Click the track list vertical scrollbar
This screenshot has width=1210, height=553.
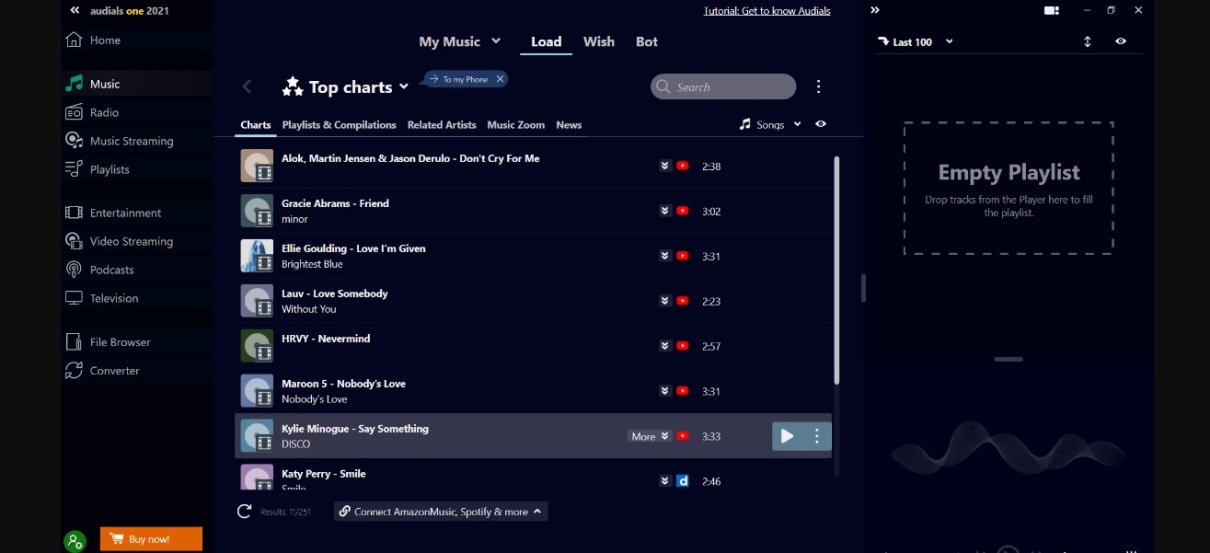coord(836,270)
